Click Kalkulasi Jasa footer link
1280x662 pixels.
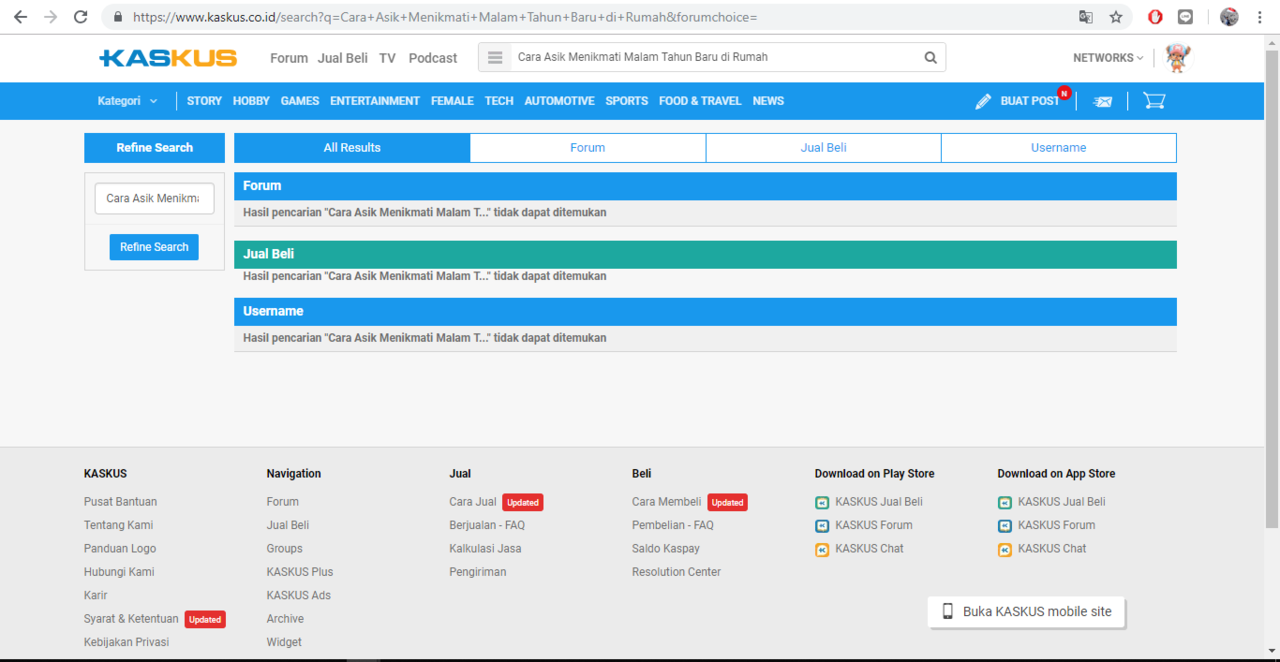[485, 549]
